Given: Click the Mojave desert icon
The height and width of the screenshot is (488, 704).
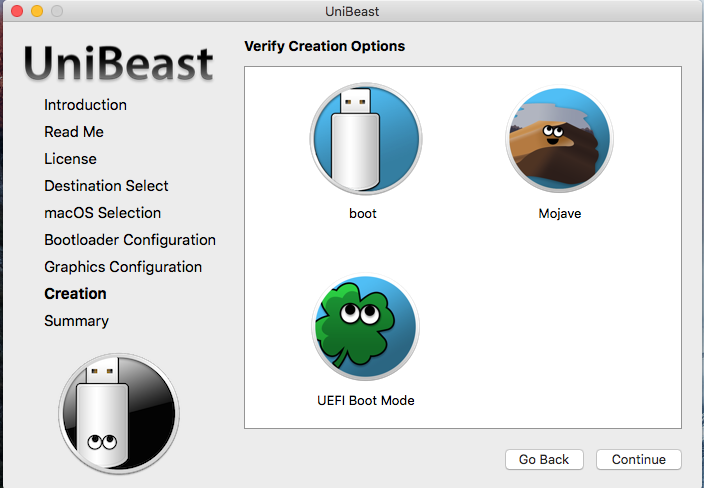Looking at the screenshot, I should (559, 139).
